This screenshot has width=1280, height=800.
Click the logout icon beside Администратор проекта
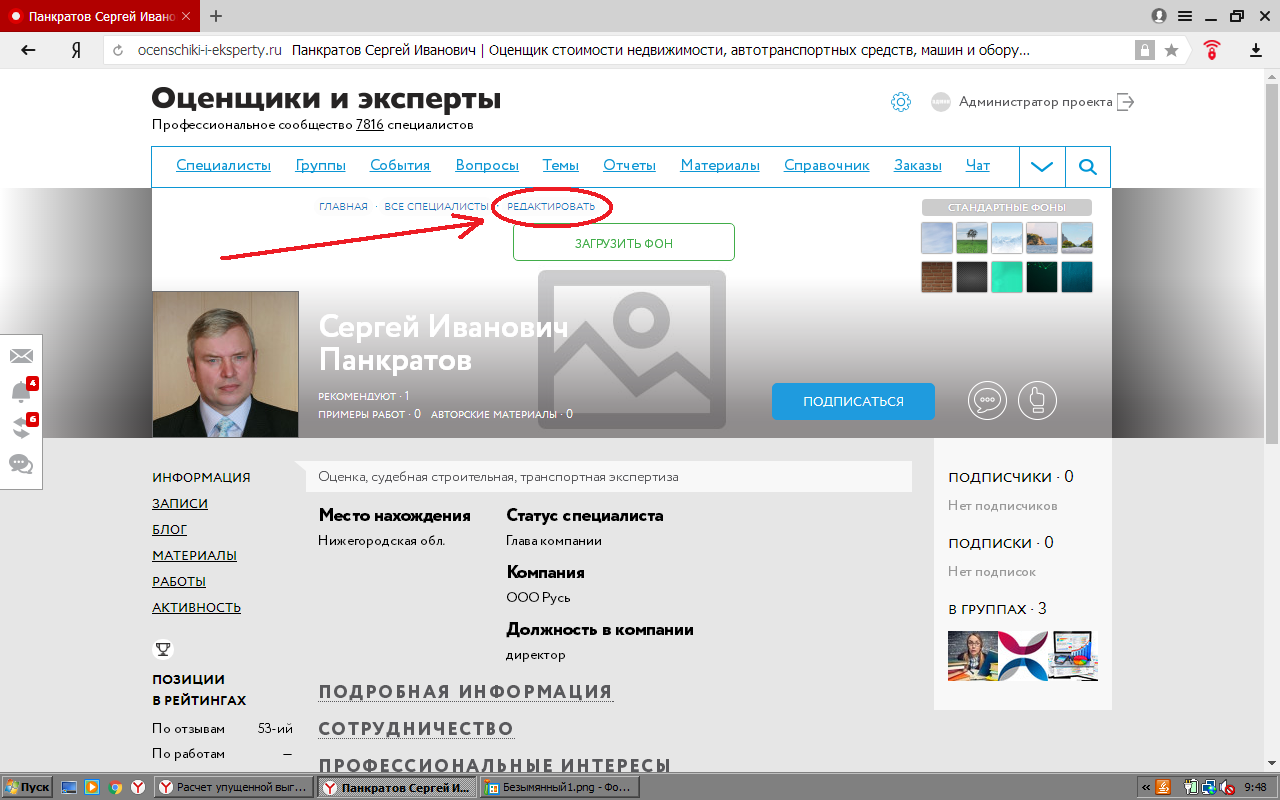point(1126,102)
